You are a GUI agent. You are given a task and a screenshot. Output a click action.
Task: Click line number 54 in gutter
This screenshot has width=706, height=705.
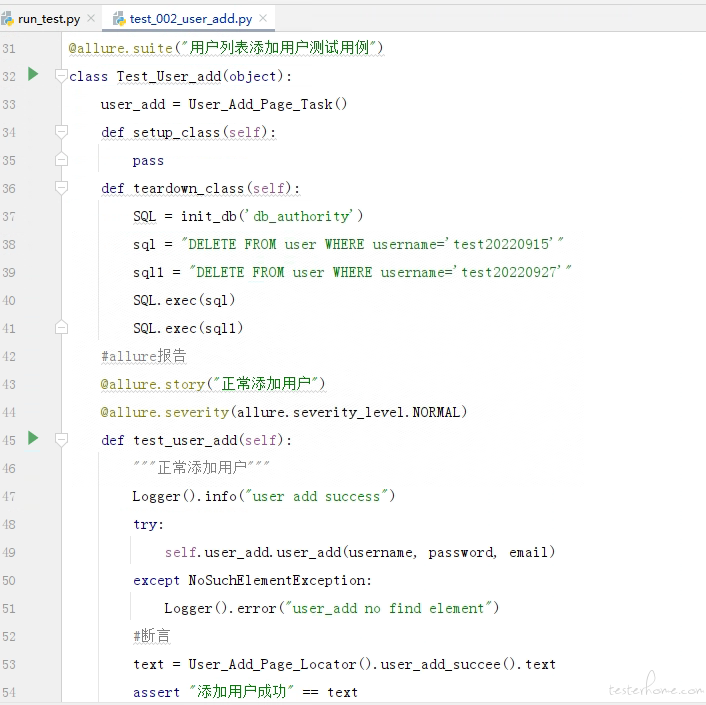9,692
